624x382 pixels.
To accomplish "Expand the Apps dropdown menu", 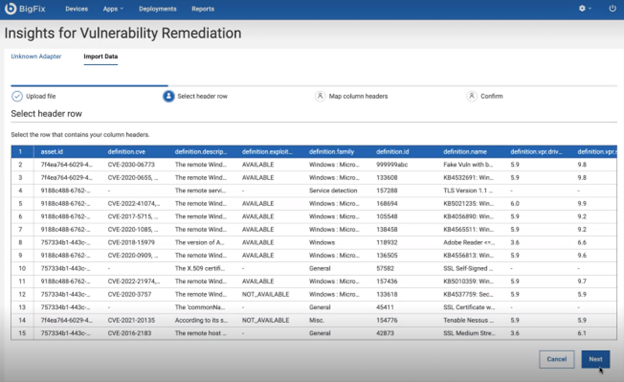I will tap(113, 9).
